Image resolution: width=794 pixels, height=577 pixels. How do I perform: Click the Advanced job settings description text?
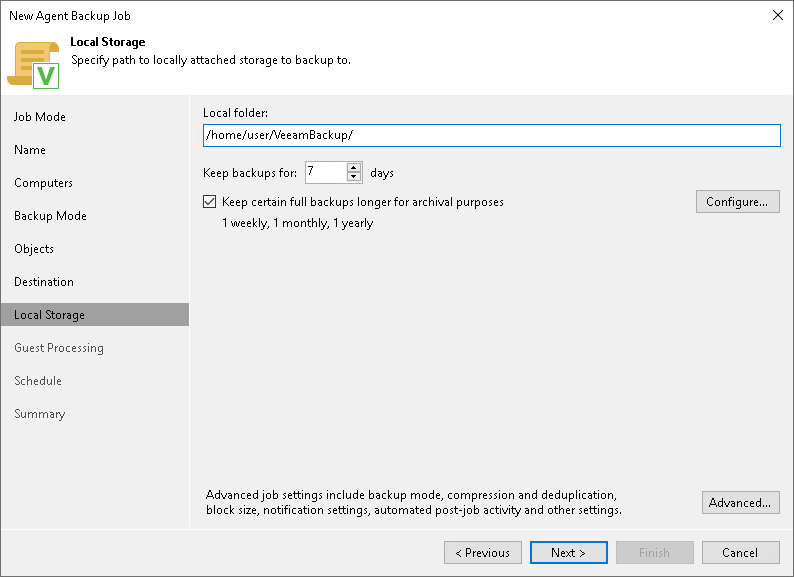point(414,503)
